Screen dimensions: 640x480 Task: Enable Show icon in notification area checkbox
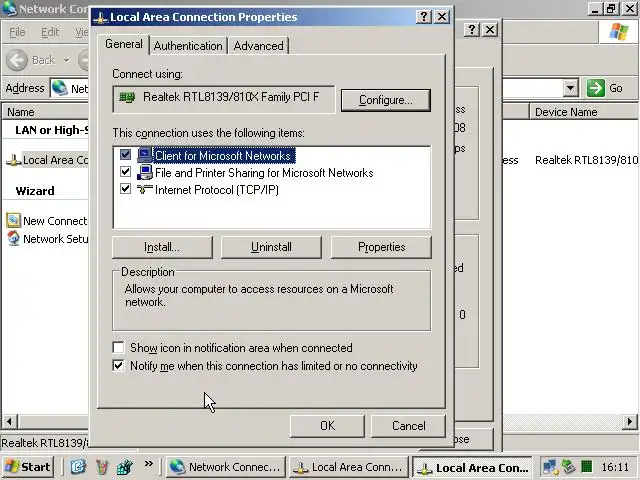click(118, 347)
